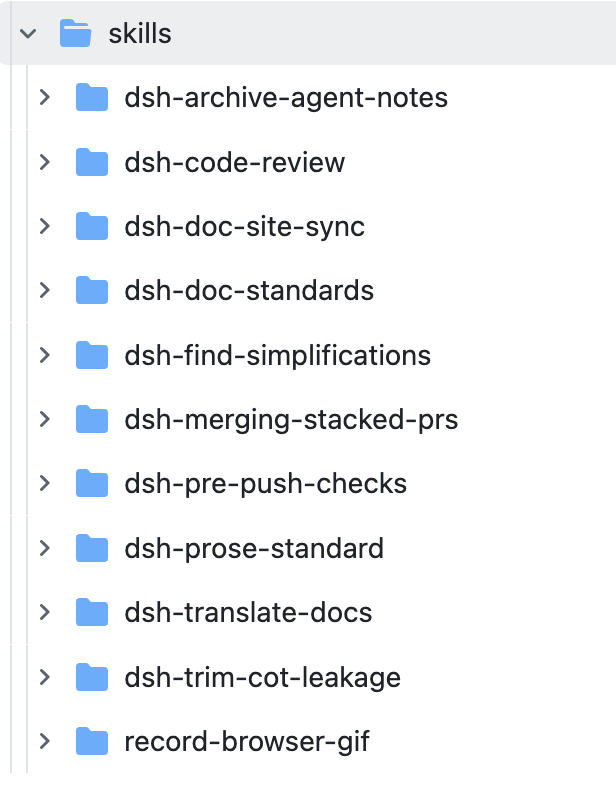
Task: Expand the record-browser-gif chevron
Action: [45, 741]
